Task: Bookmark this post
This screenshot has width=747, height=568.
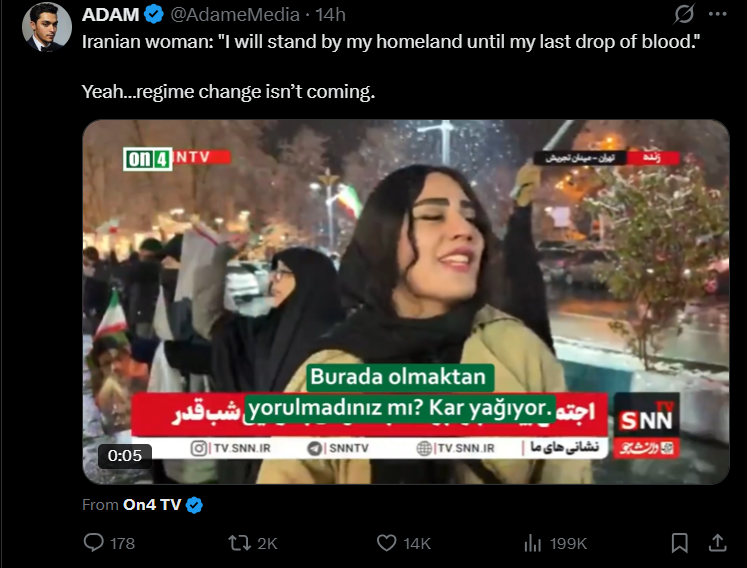Action: [679, 543]
